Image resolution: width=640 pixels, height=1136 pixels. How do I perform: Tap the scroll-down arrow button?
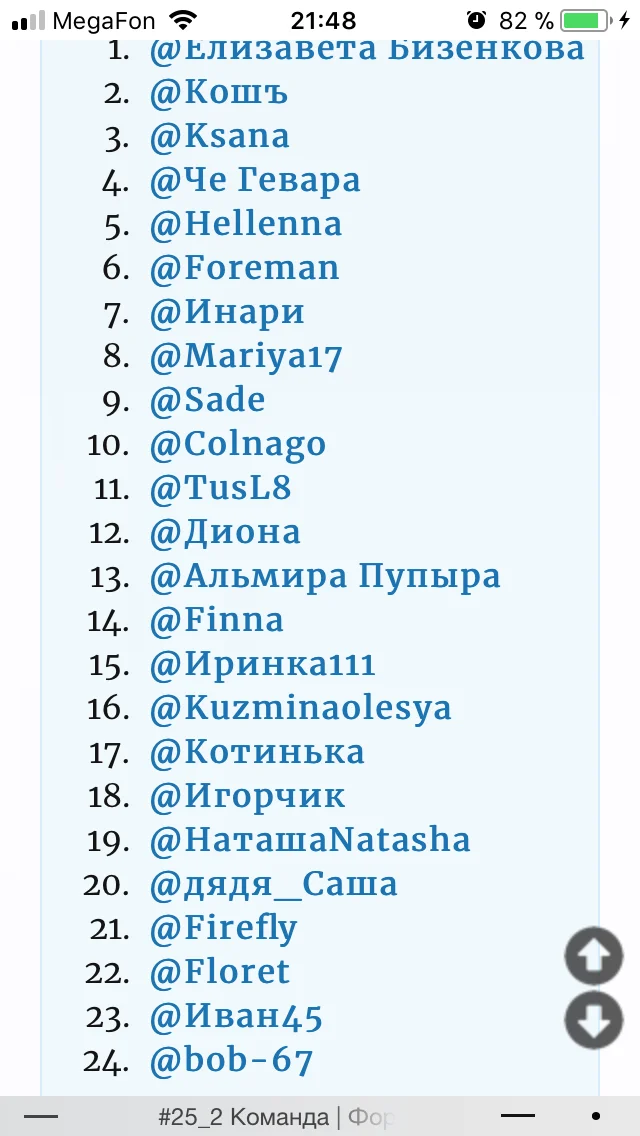pos(594,1021)
